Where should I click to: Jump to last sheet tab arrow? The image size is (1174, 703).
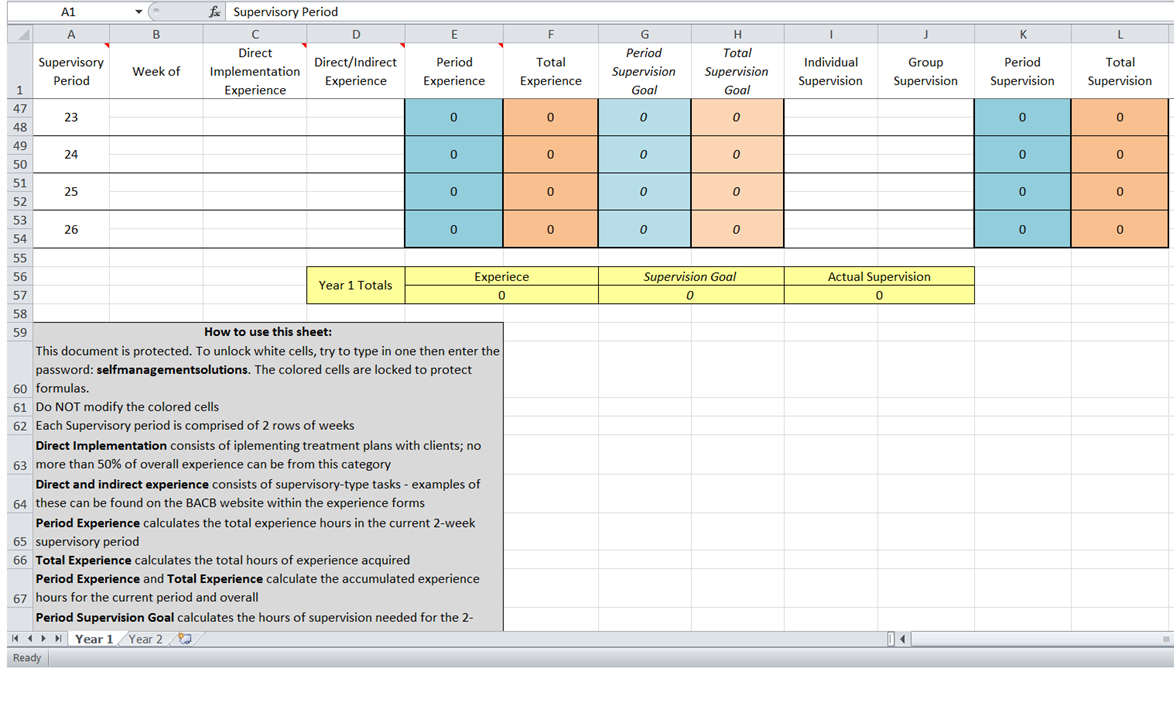[58, 639]
